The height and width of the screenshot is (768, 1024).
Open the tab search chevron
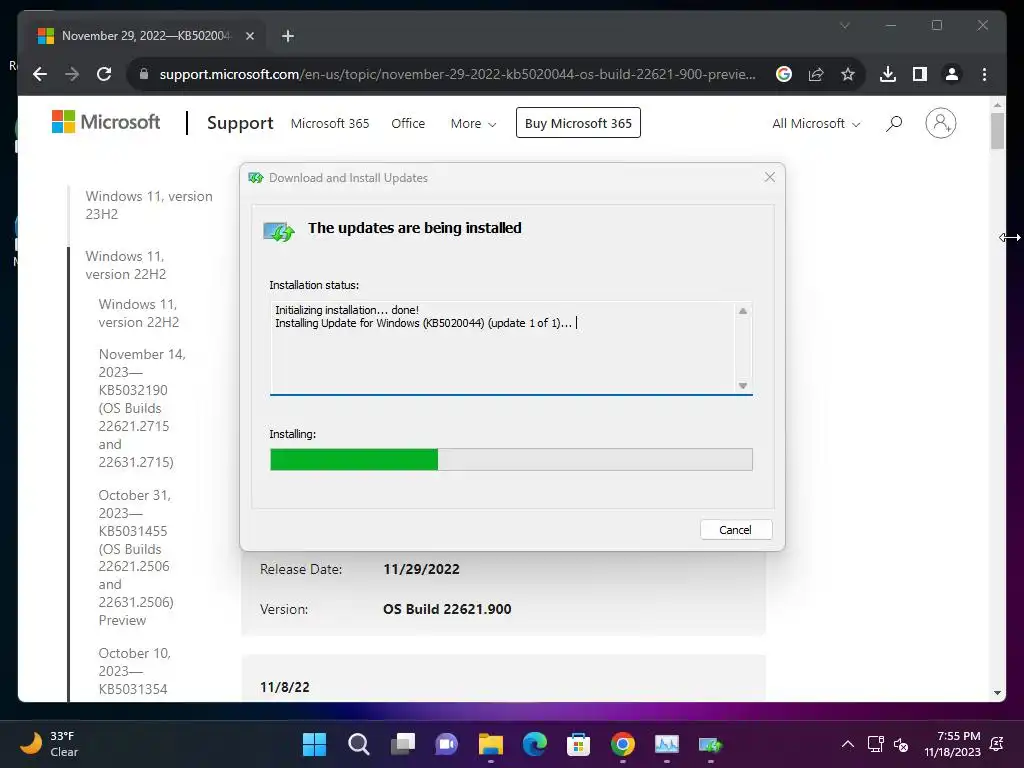(x=844, y=25)
